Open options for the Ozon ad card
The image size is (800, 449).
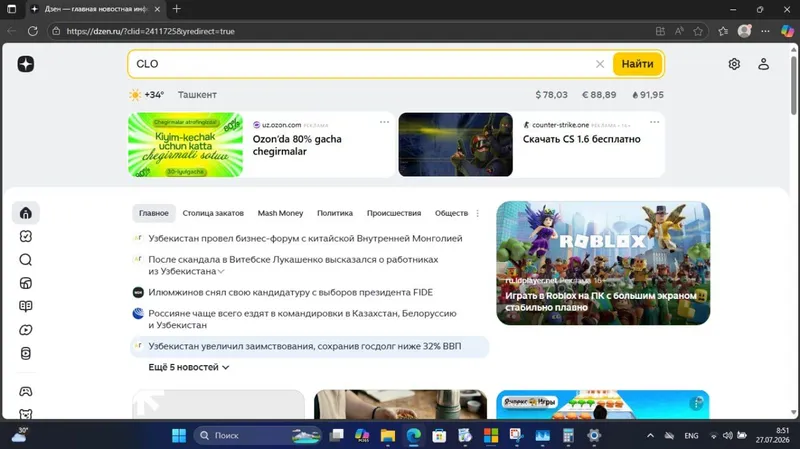pyautogui.click(x=384, y=122)
